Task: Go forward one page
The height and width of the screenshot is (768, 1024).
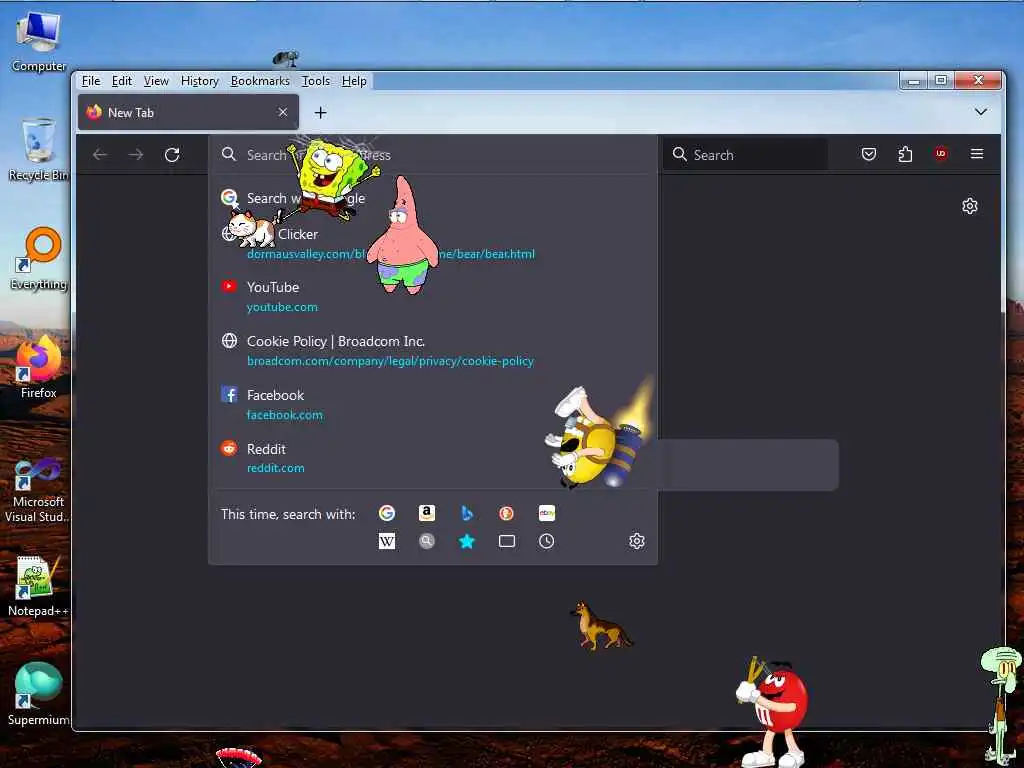Action: [x=136, y=155]
